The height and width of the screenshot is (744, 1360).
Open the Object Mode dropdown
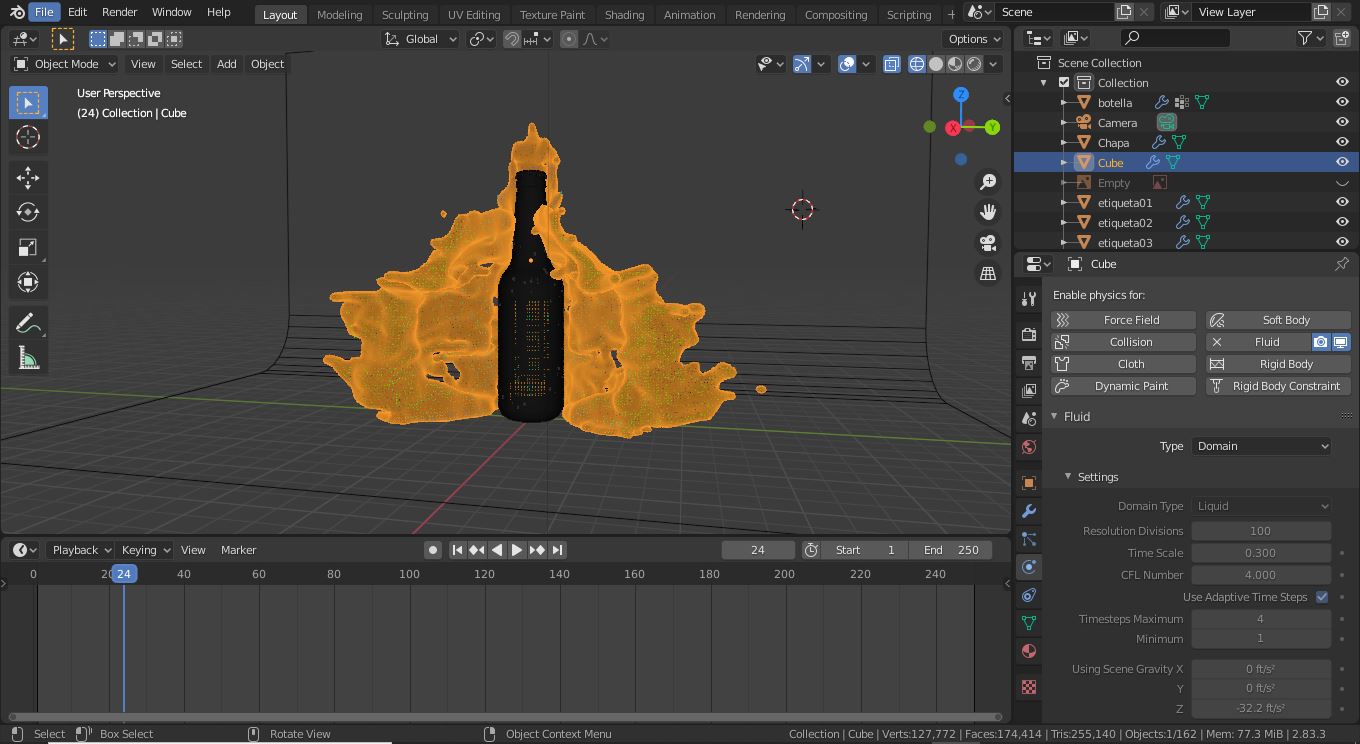click(65, 64)
